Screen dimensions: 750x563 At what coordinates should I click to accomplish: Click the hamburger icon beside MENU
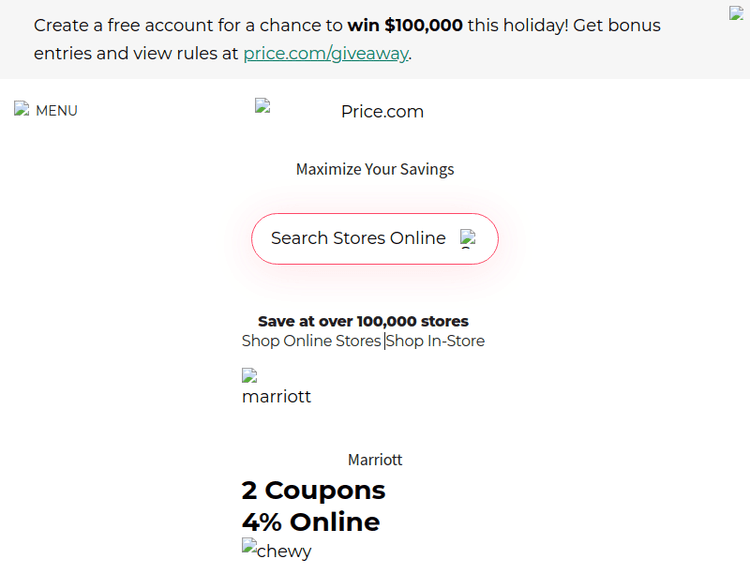(21, 109)
